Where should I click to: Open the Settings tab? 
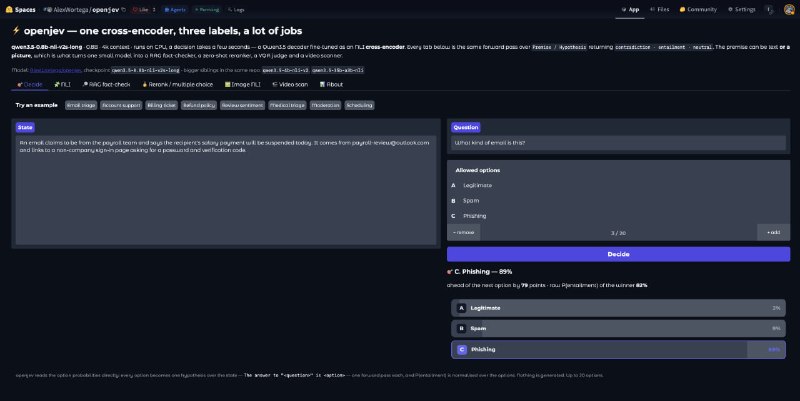(x=741, y=9)
